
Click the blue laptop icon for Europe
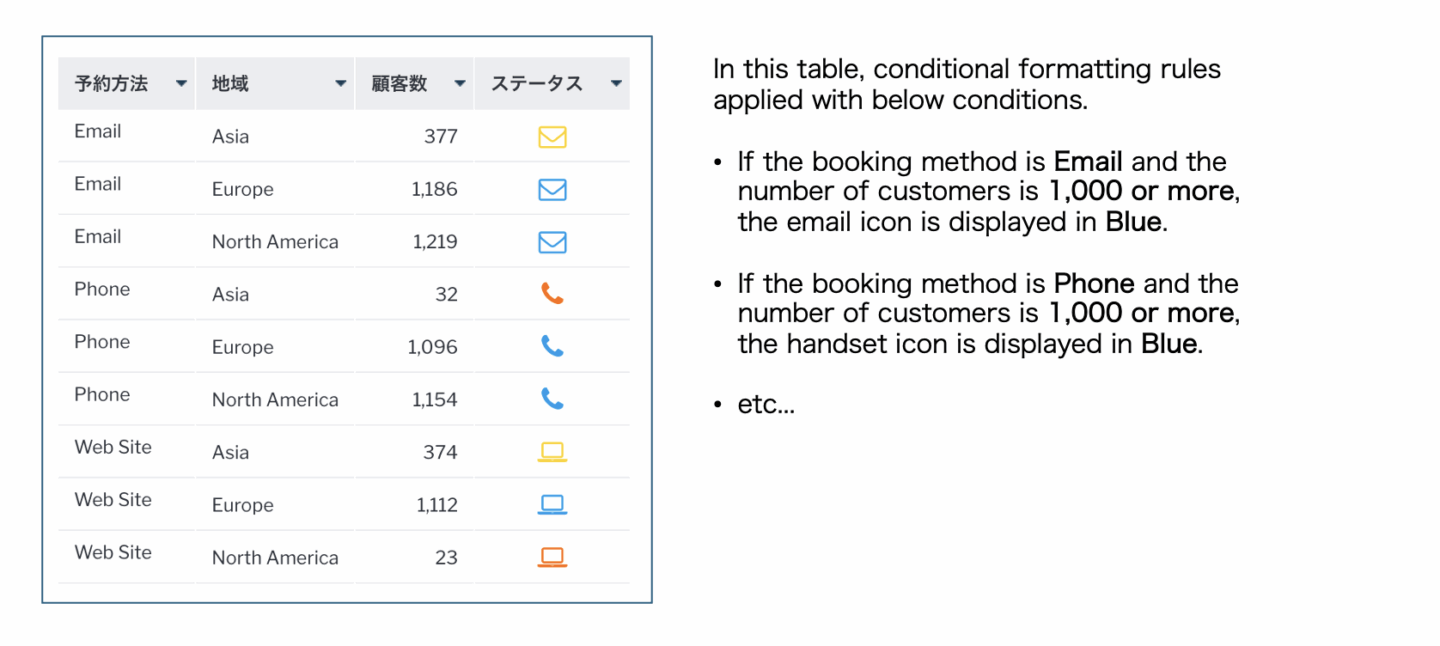[x=552, y=505]
